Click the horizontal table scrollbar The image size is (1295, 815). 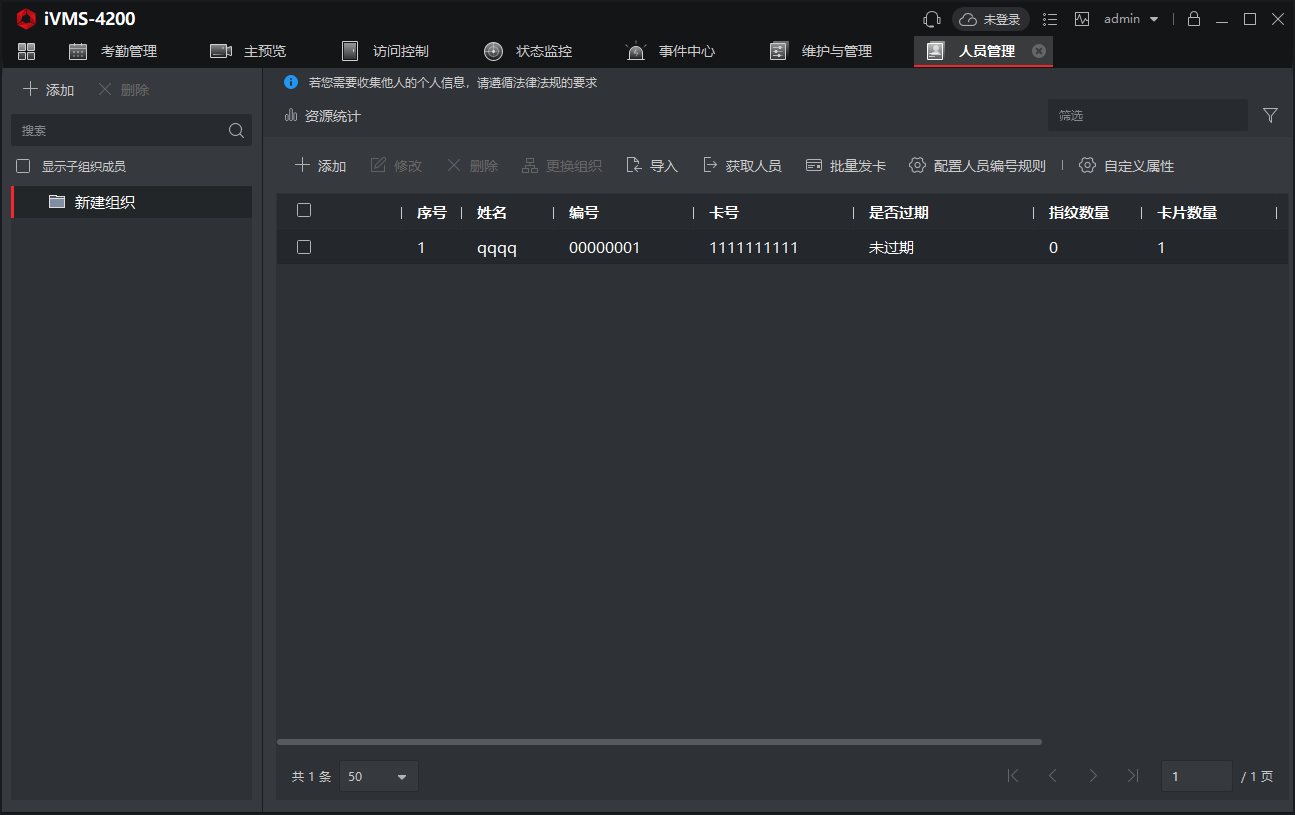click(659, 742)
